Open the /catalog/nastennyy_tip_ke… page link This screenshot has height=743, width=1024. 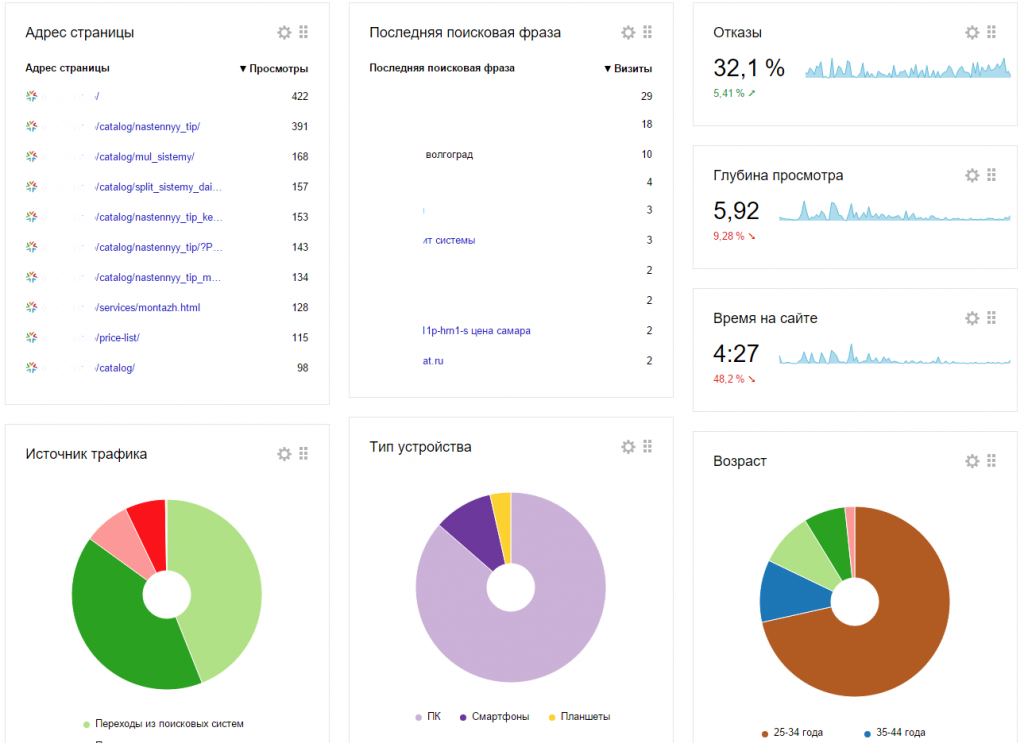[x=159, y=217]
